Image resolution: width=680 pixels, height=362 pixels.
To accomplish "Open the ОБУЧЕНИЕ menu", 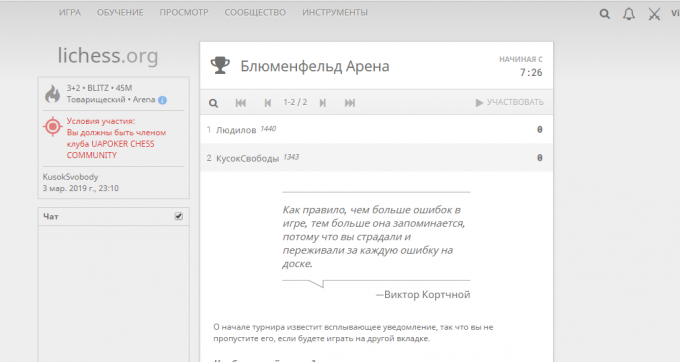I will (x=120, y=13).
